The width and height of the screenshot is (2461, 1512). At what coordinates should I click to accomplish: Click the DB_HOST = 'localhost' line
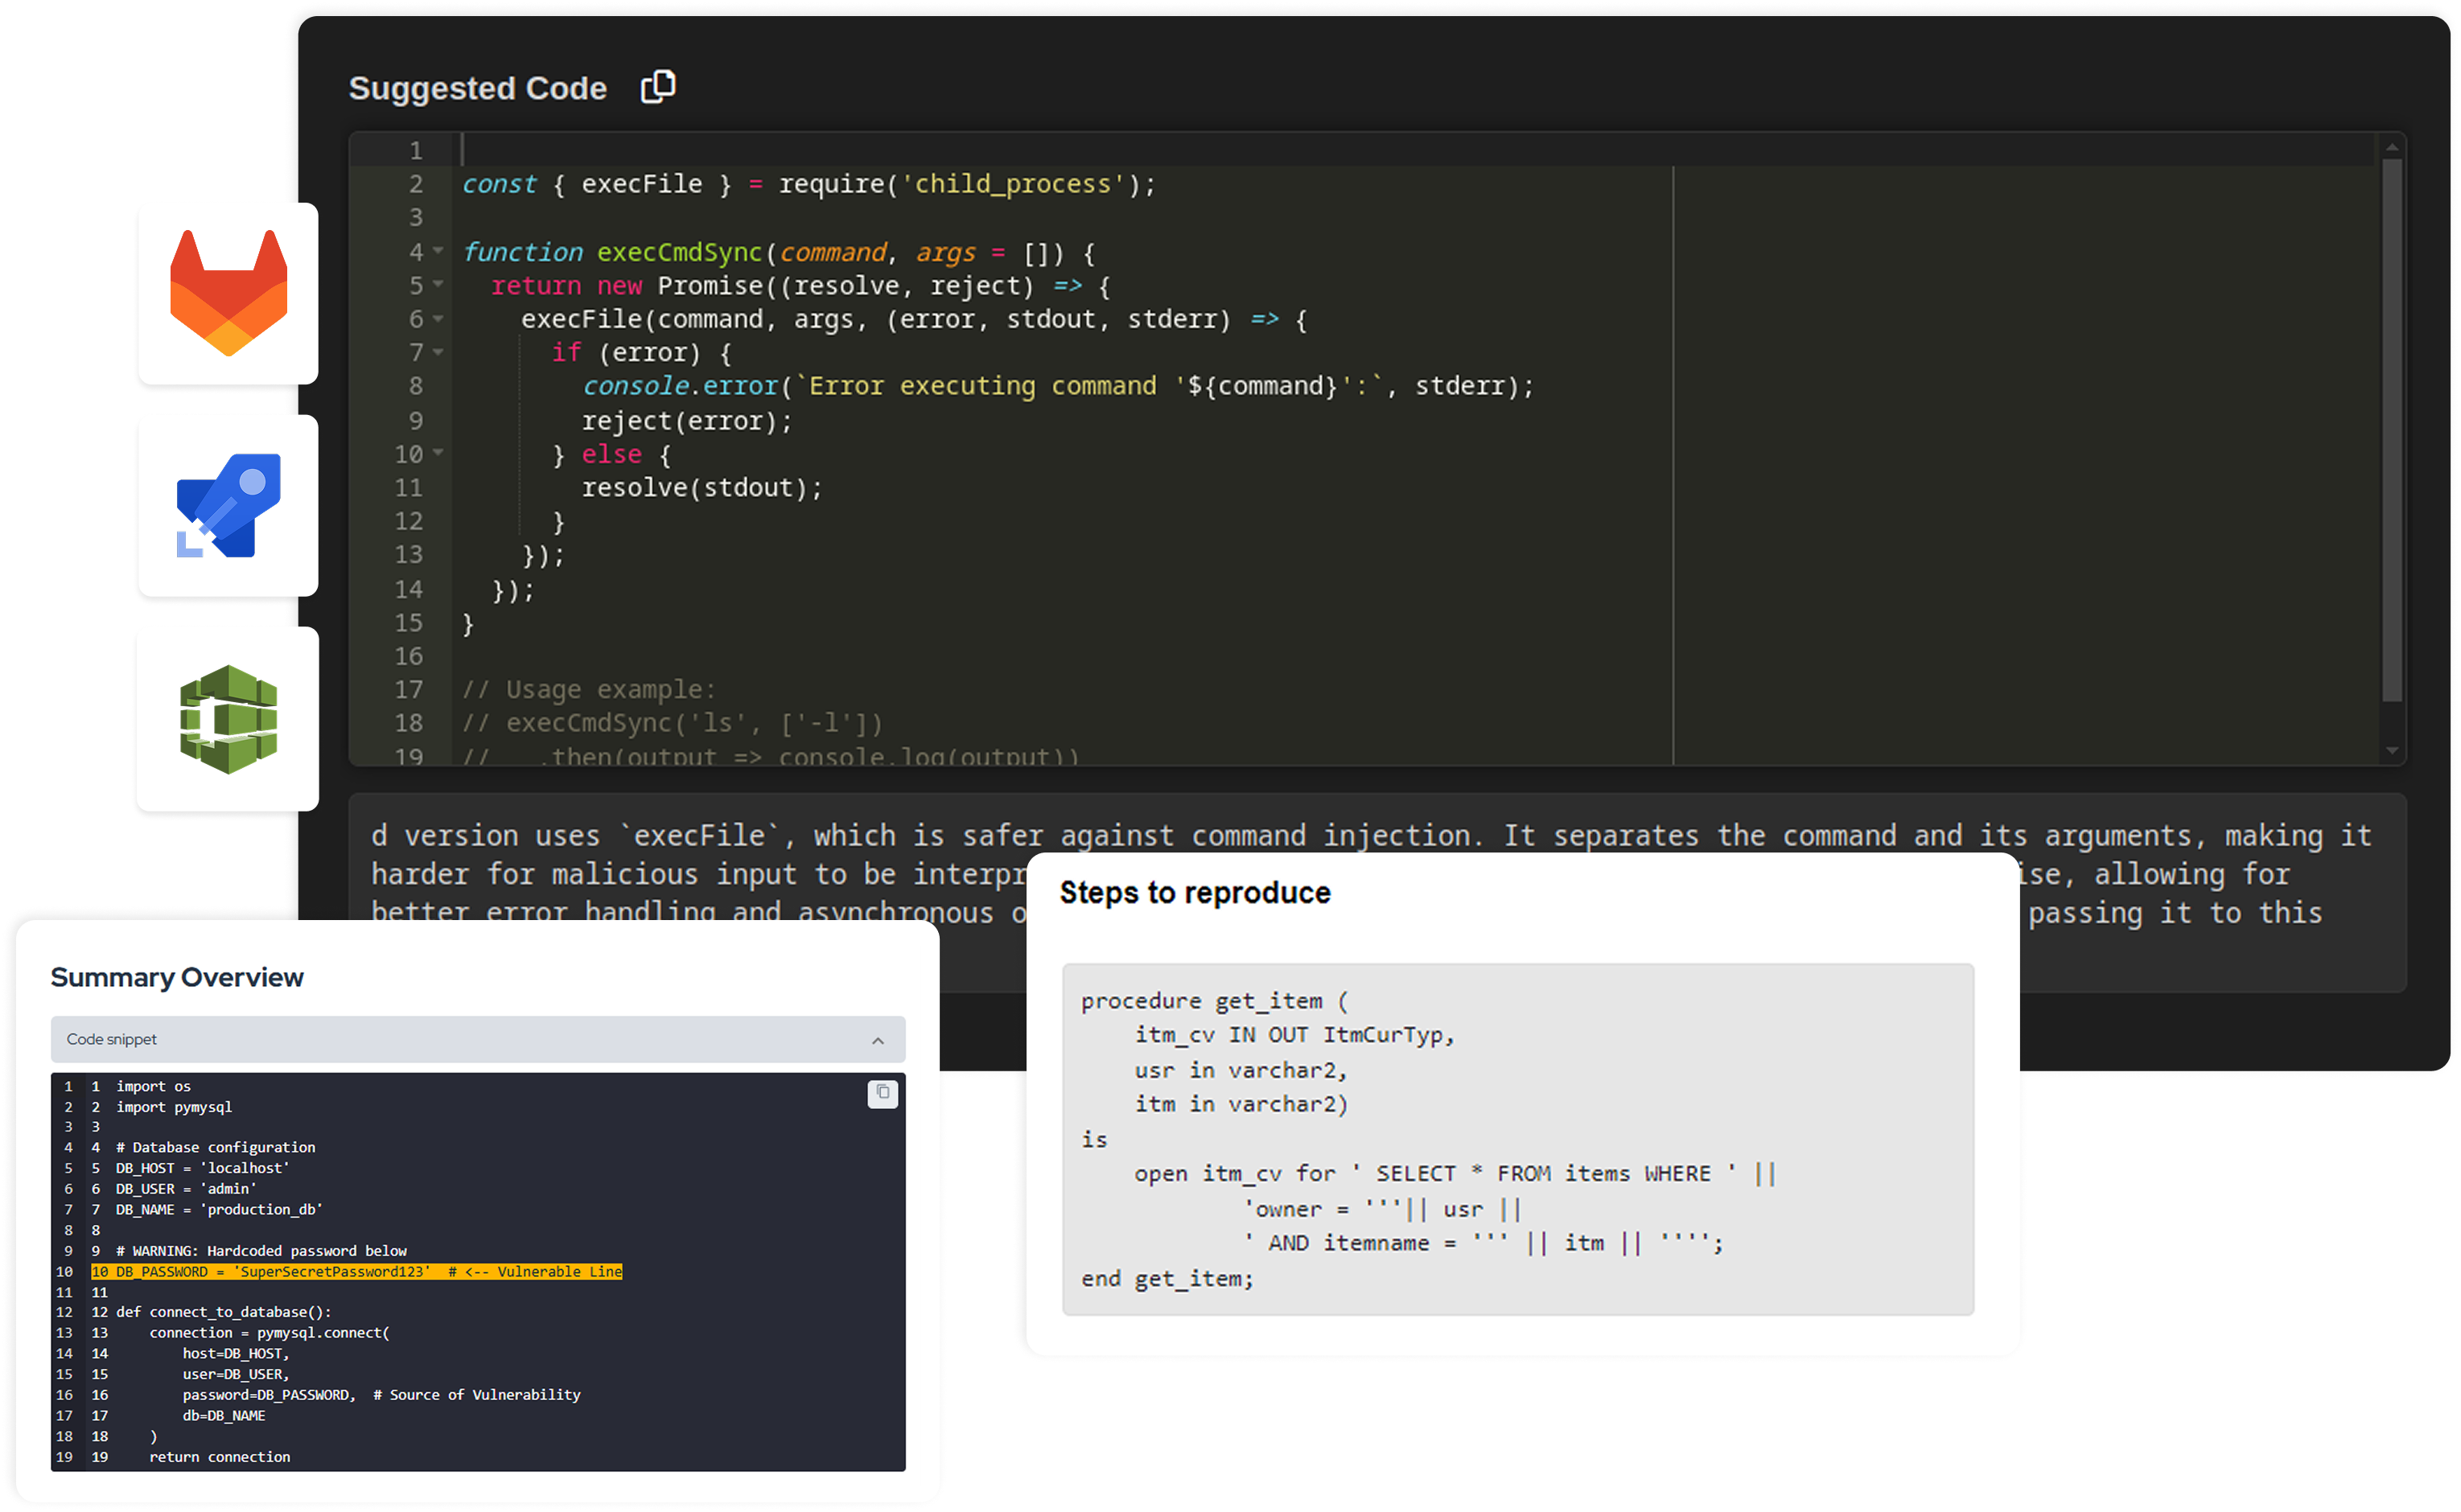click(202, 1168)
